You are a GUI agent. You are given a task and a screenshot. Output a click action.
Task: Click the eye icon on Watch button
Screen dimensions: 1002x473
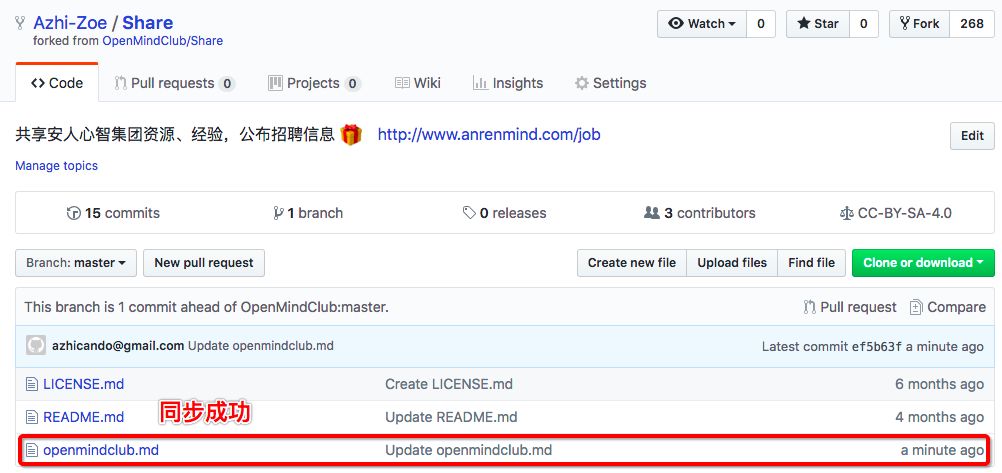675,24
